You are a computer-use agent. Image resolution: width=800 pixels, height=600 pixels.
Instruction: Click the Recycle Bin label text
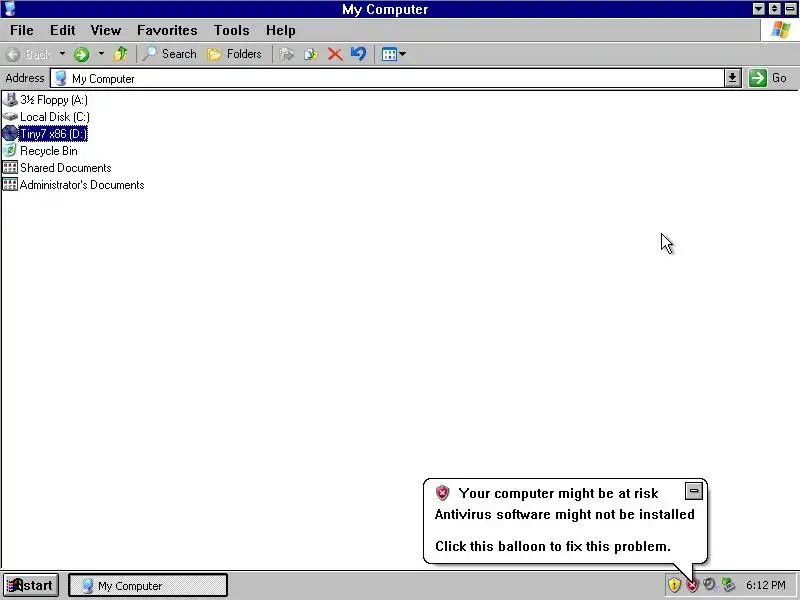tap(49, 151)
